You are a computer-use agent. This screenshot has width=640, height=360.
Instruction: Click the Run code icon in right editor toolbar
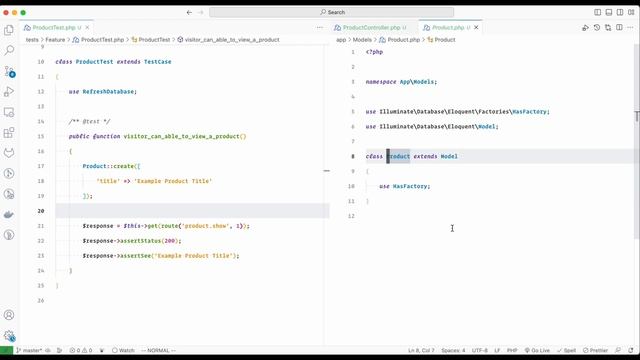585,27
